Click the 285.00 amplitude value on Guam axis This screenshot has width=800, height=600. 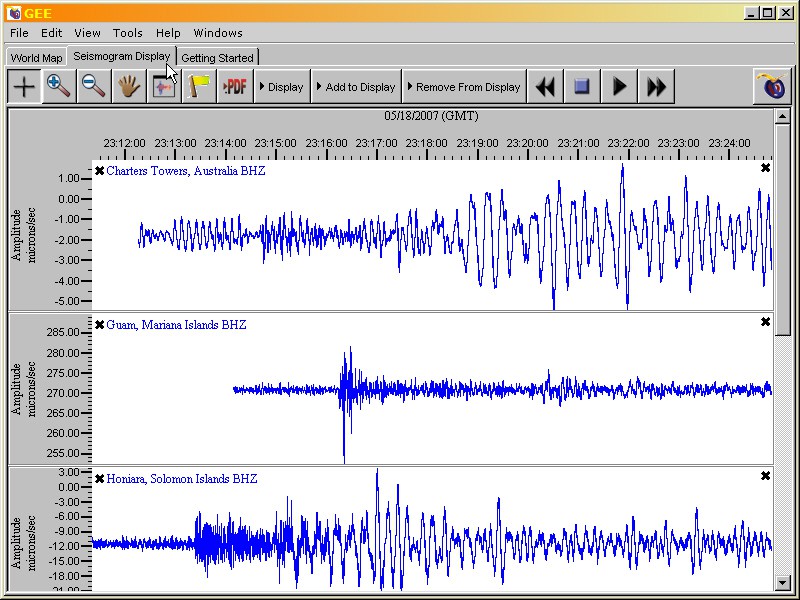[63, 333]
